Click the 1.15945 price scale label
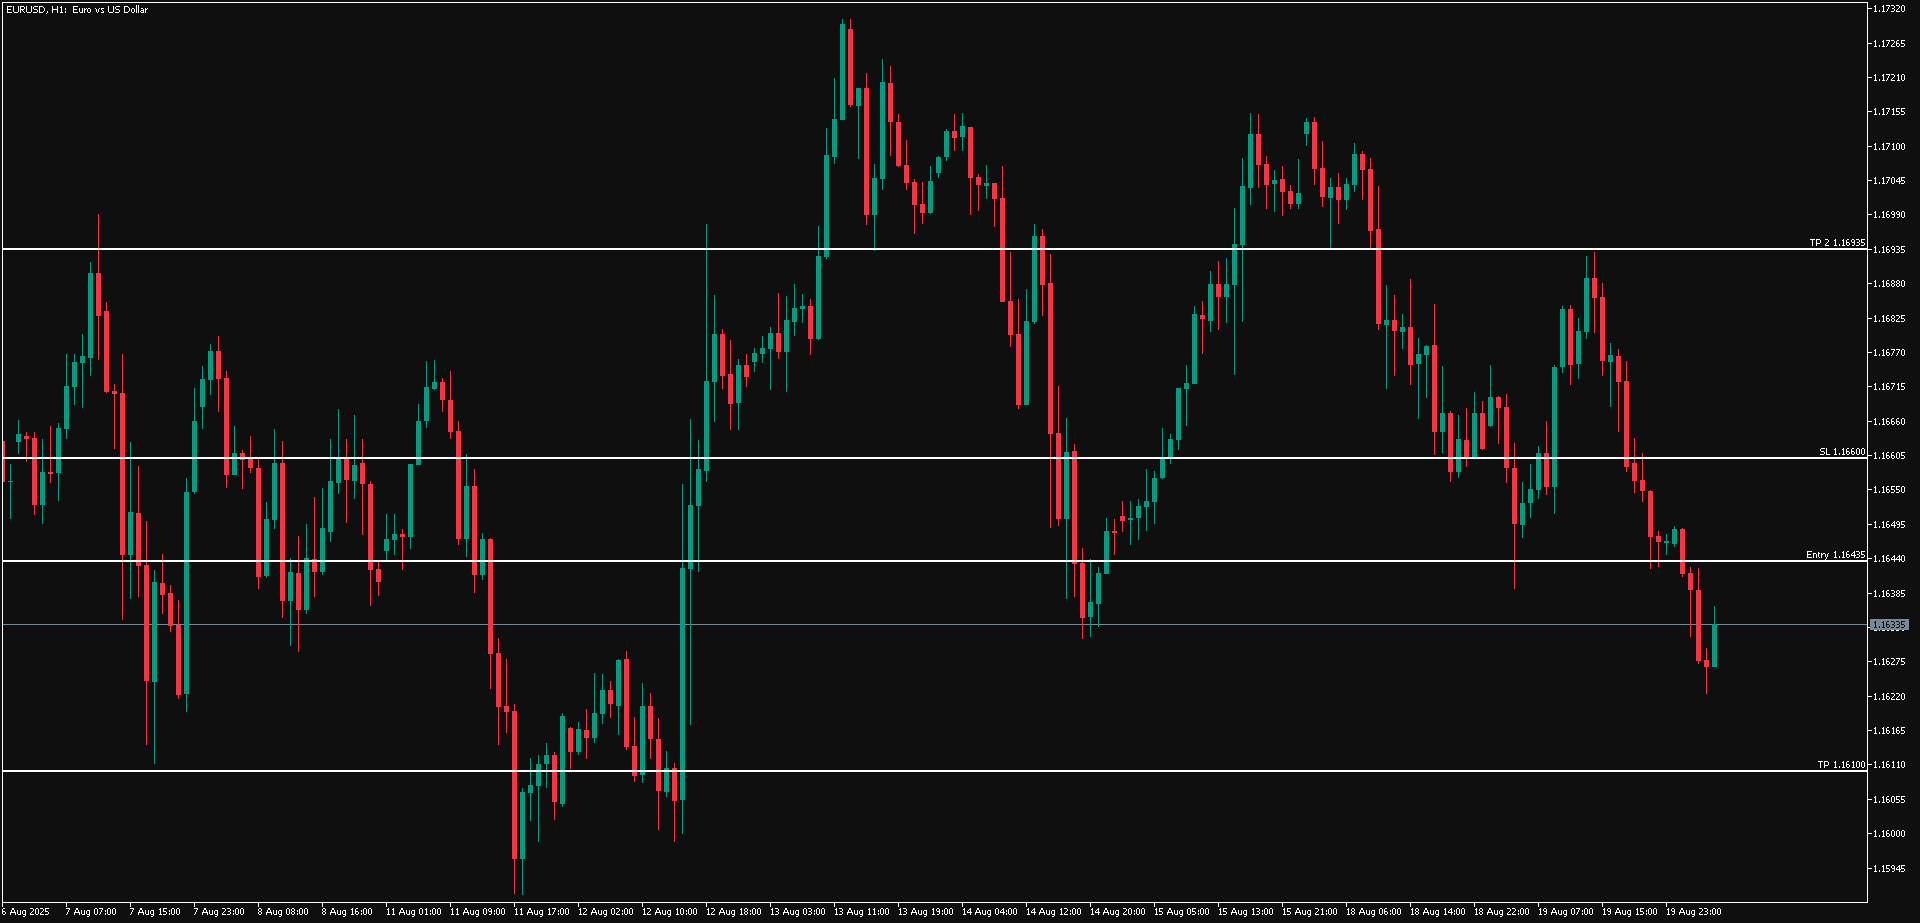The image size is (1920, 923). [1888, 868]
